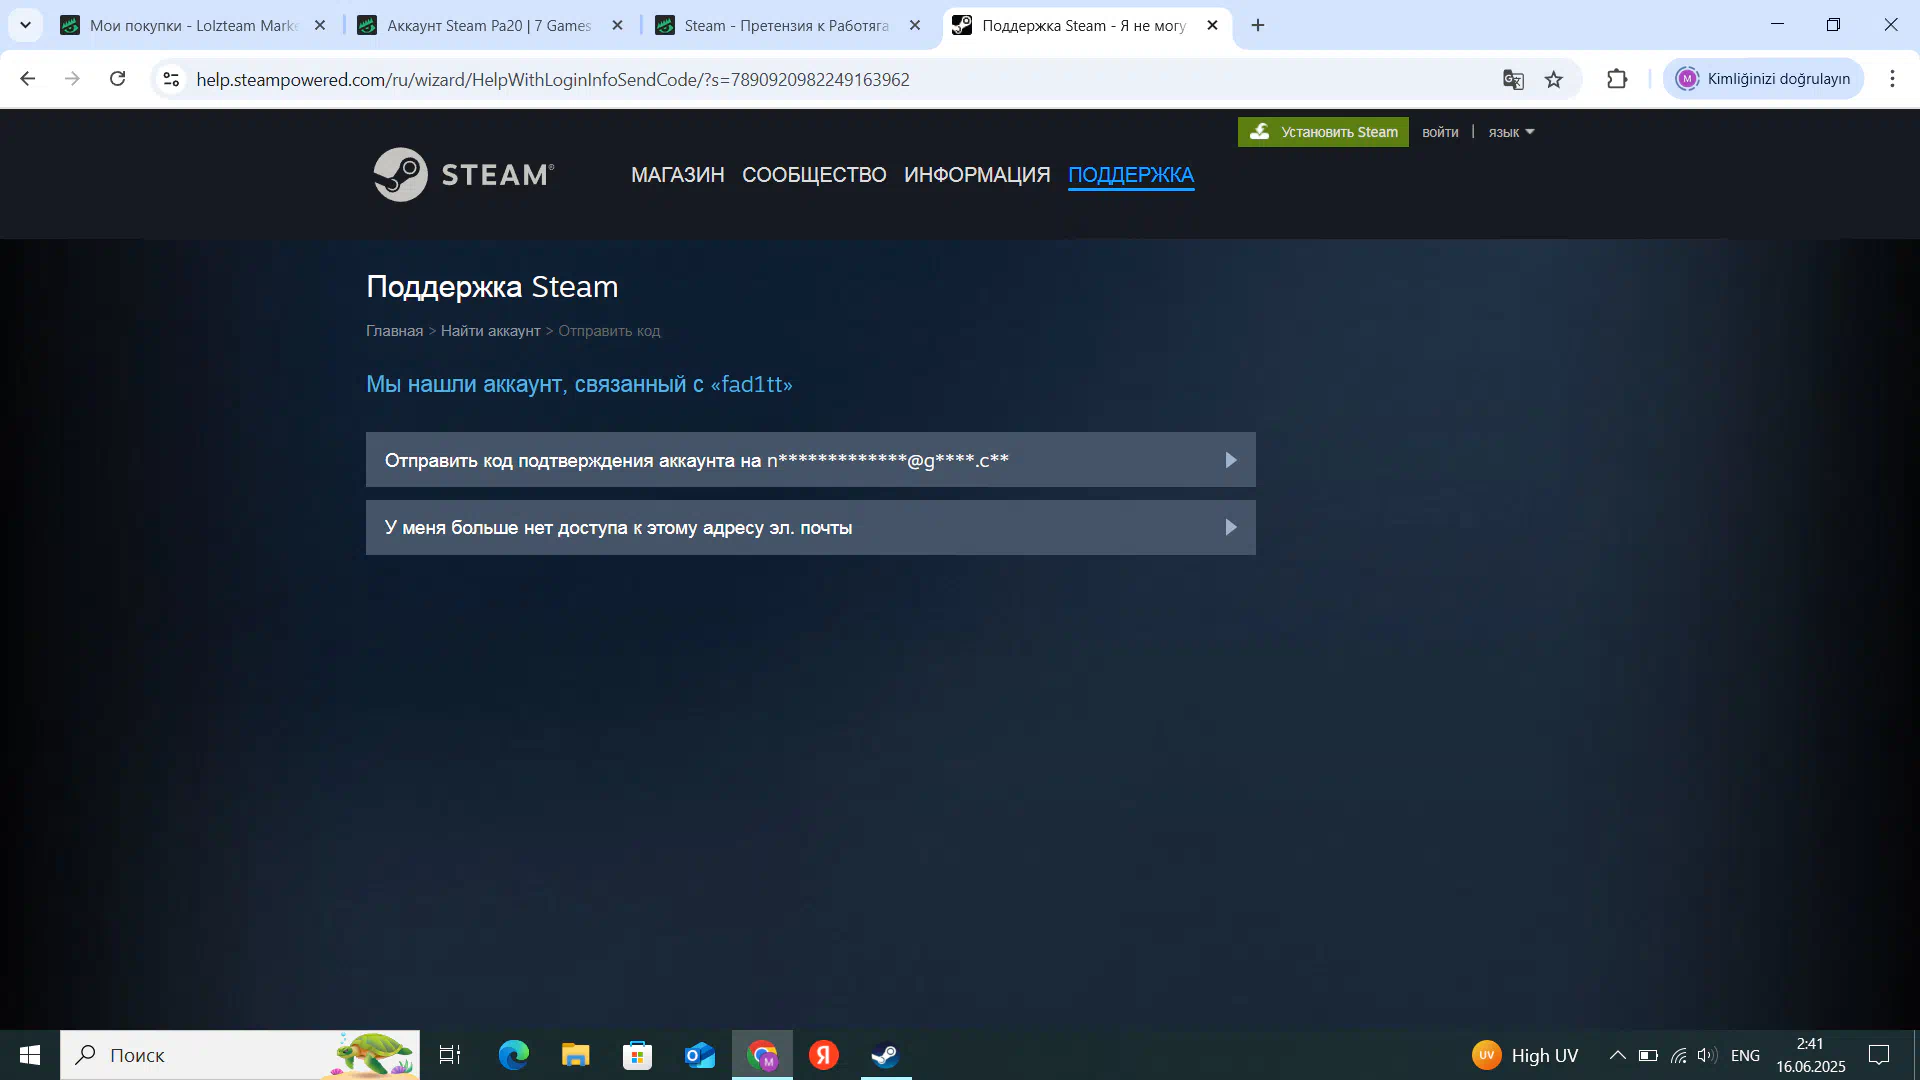This screenshot has height=1080, width=1920.
Task: Click the войти login link
Action: (1440, 132)
